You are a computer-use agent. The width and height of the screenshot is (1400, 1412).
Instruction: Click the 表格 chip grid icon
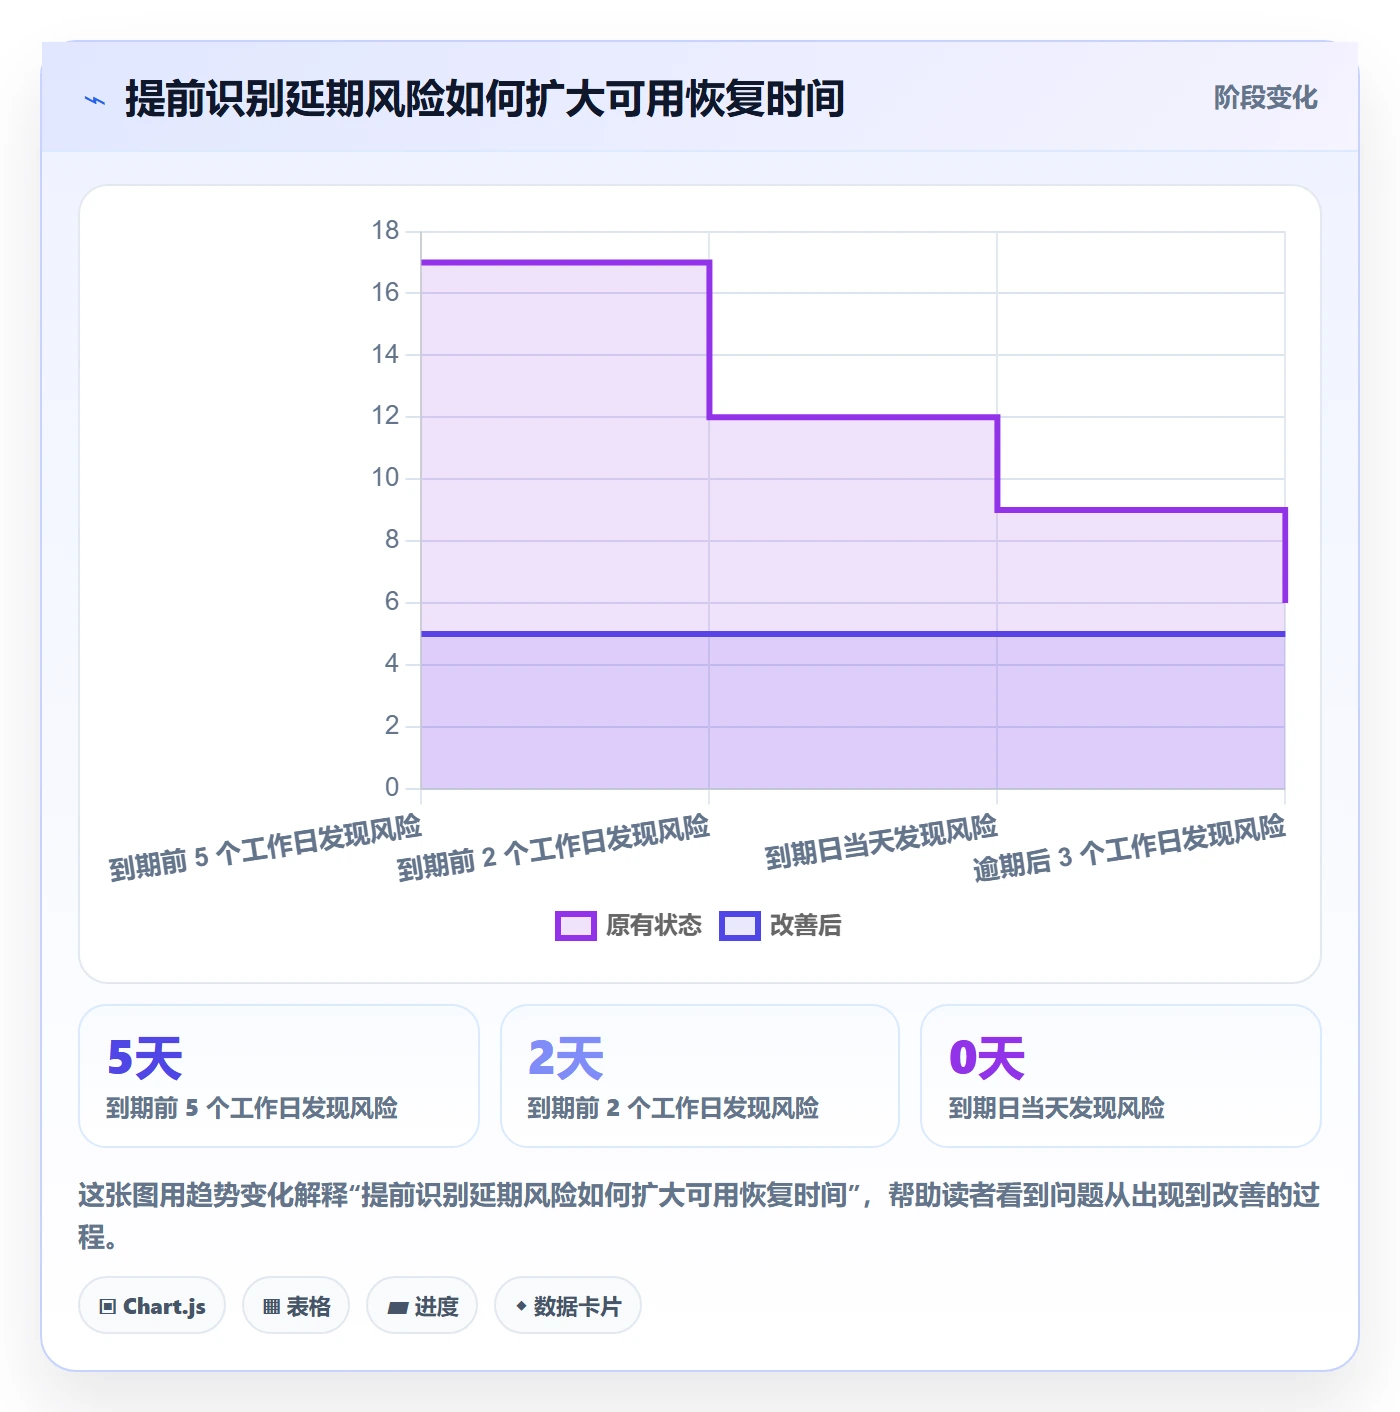[x=271, y=1307]
